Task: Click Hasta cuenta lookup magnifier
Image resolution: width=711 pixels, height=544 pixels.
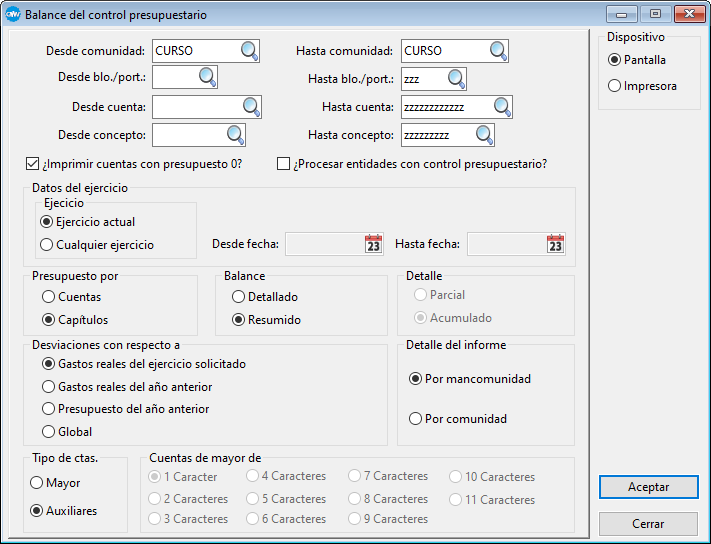Action: click(501, 107)
